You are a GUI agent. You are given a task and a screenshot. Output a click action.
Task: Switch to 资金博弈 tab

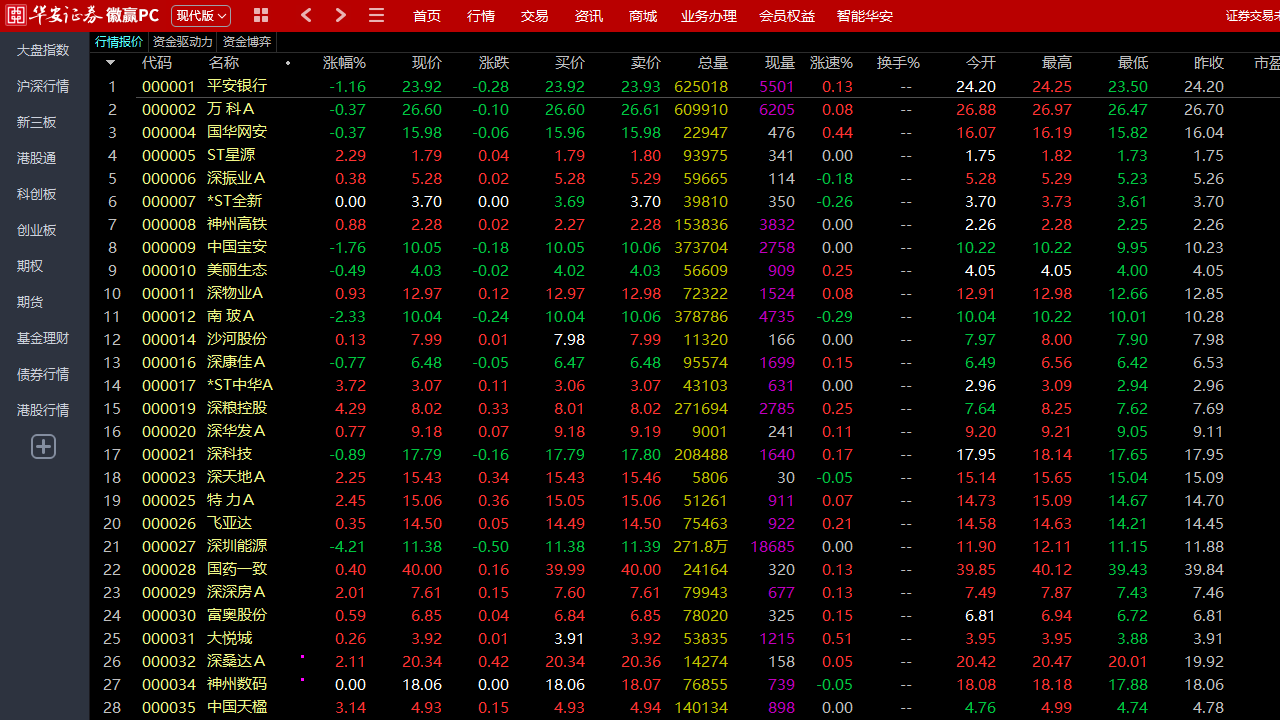click(x=246, y=42)
